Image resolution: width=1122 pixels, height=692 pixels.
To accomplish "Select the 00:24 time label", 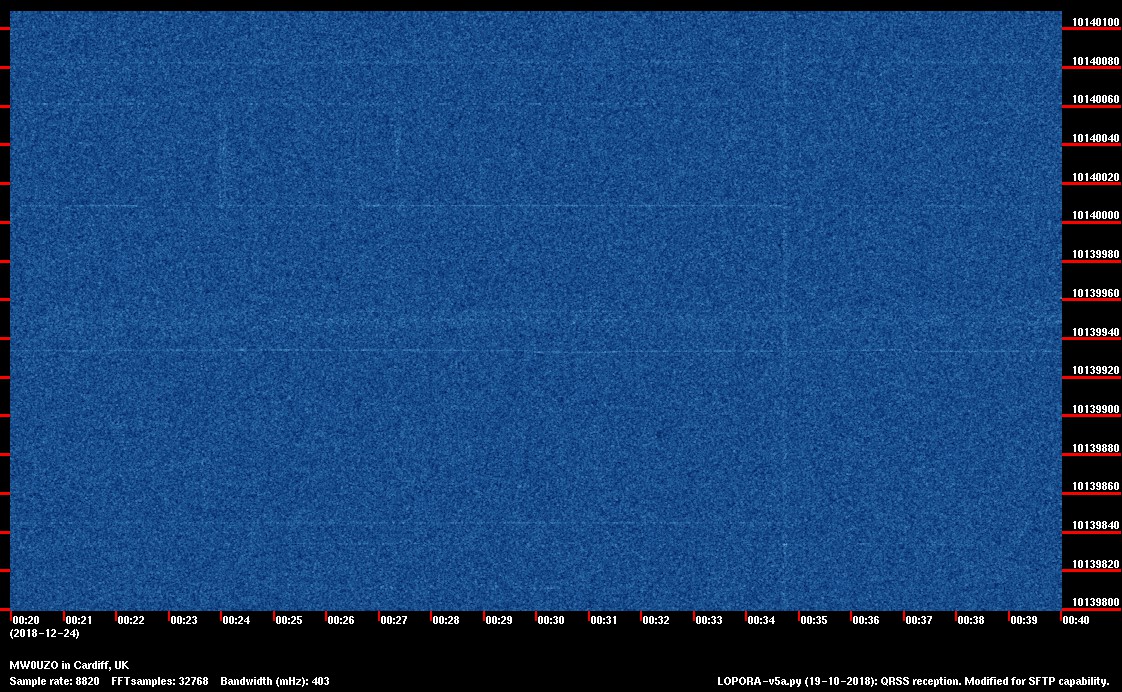I will 236,620.
